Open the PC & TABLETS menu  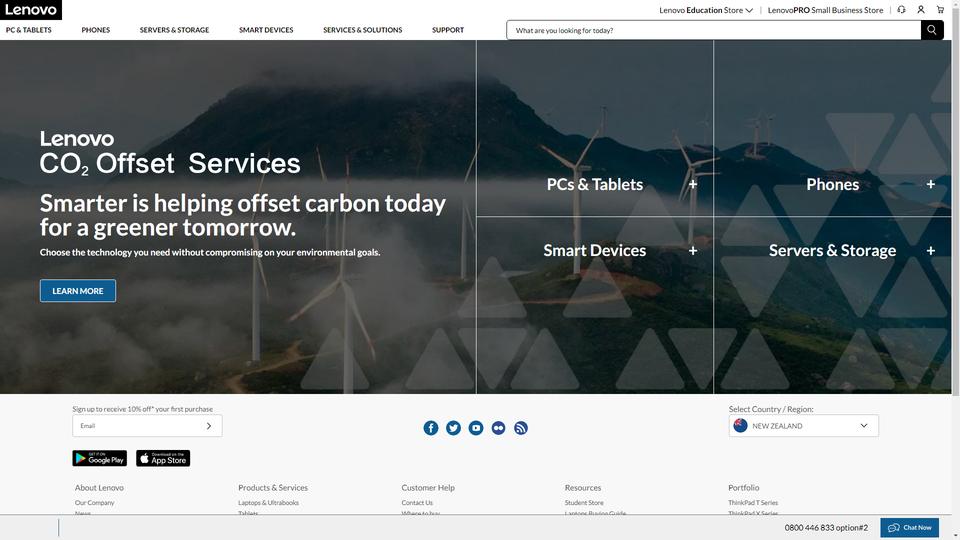click(29, 30)
